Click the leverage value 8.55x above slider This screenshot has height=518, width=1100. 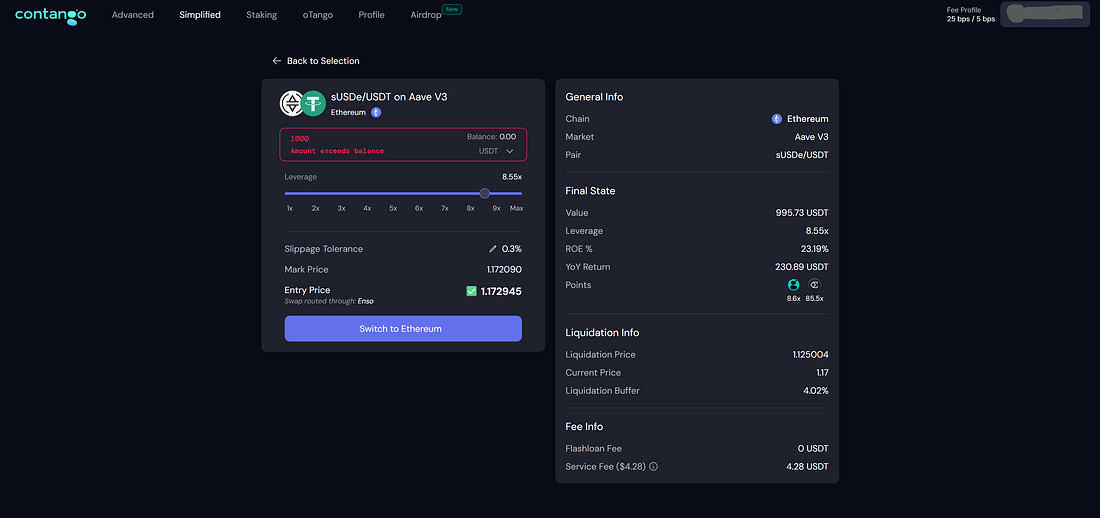click(x=512, y=177)
